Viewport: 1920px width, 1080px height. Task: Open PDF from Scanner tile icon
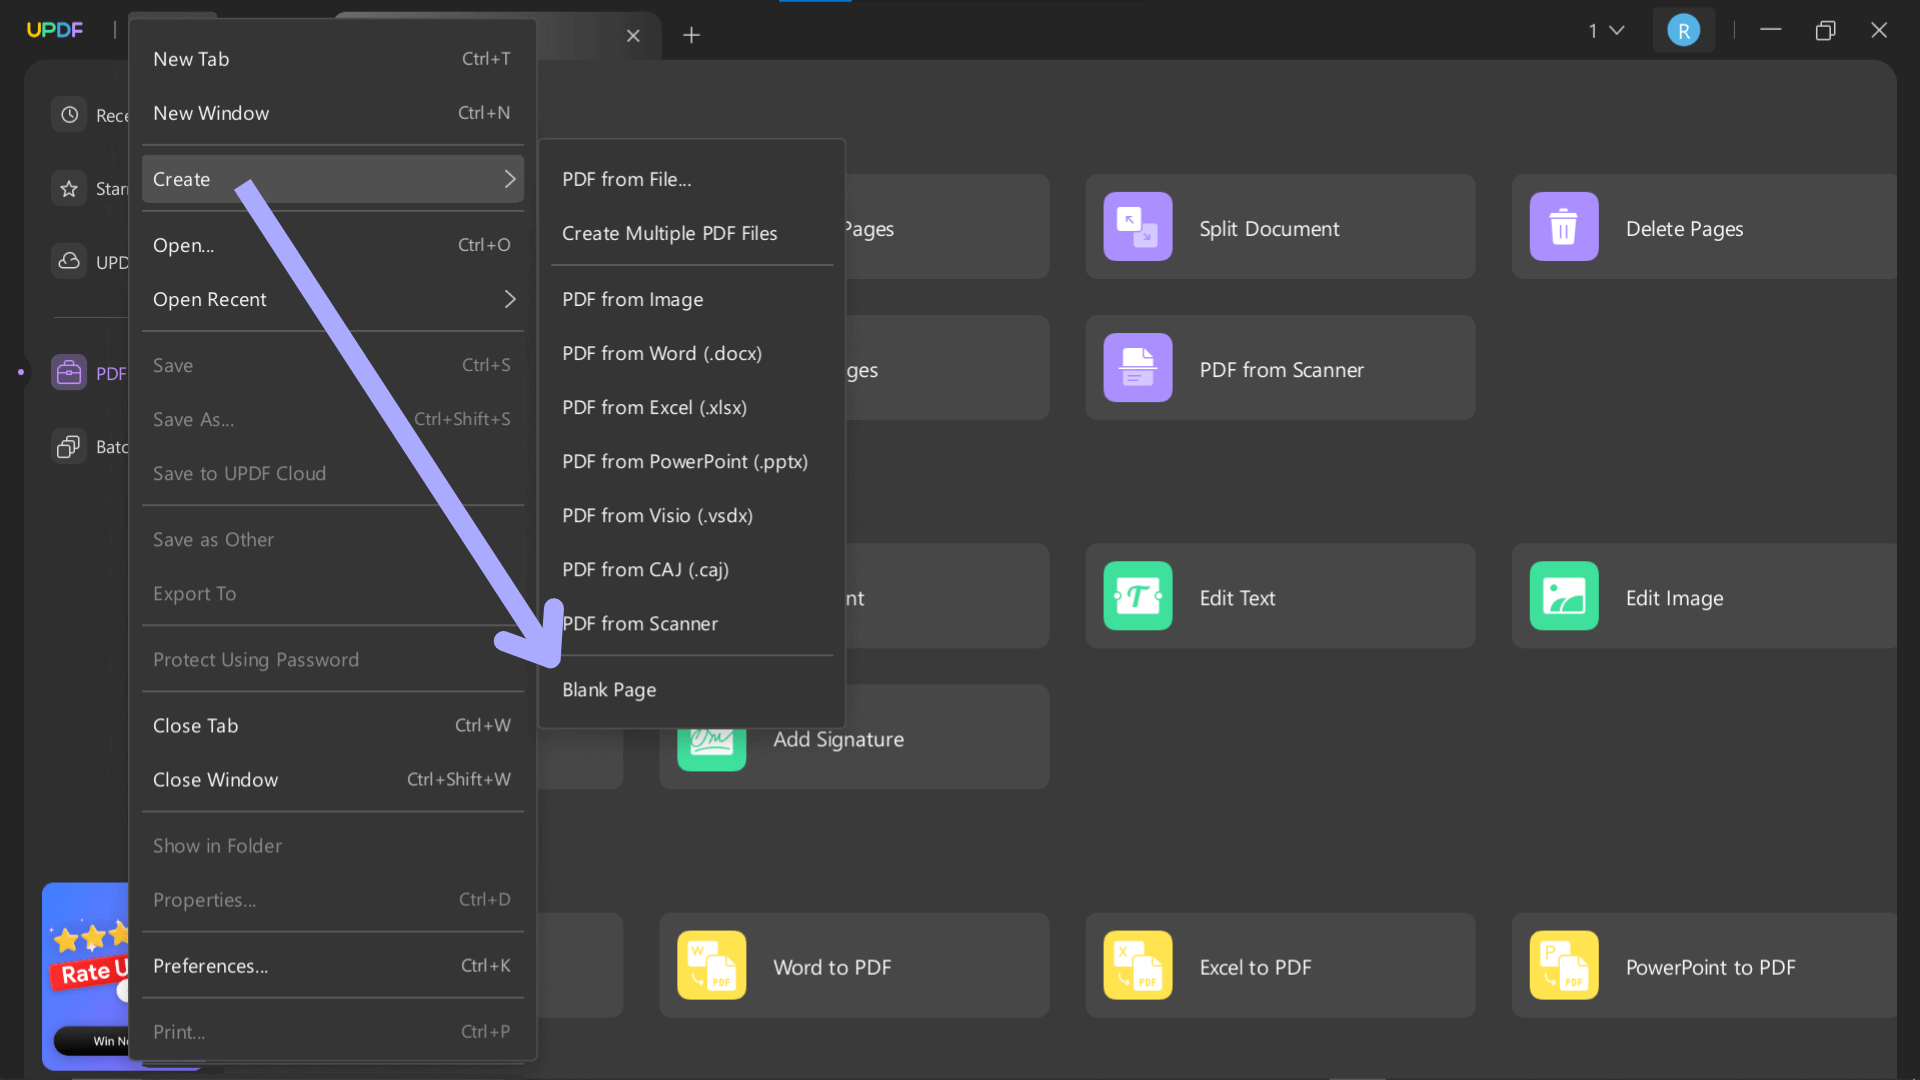[1137, 368]
